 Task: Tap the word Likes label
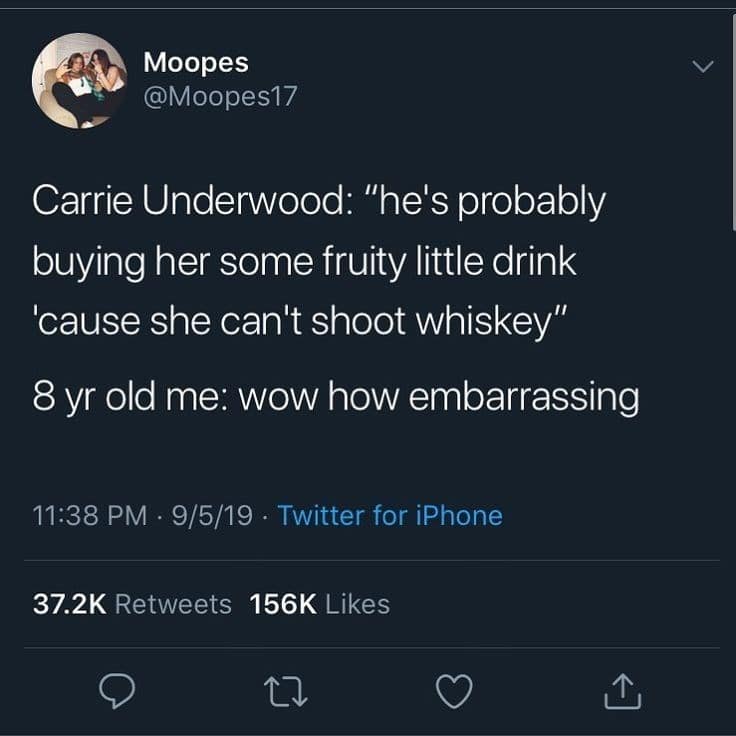[x=357, y=604]
